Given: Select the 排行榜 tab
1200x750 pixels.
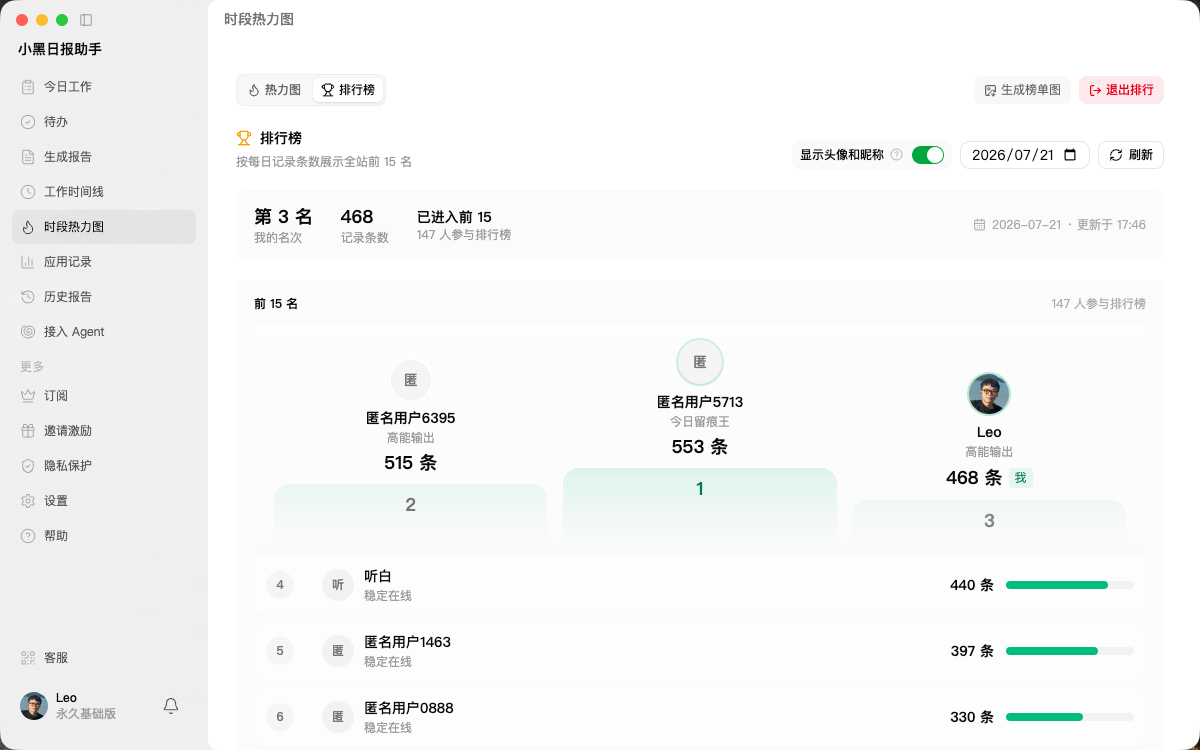Looking at the screenshot, I should (348, 90).
